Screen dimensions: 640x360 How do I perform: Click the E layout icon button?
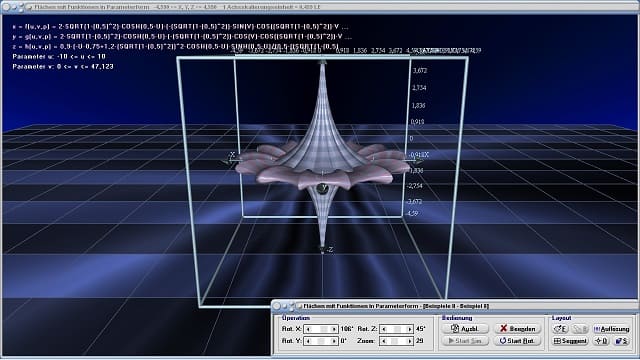[x=560, y=329]
